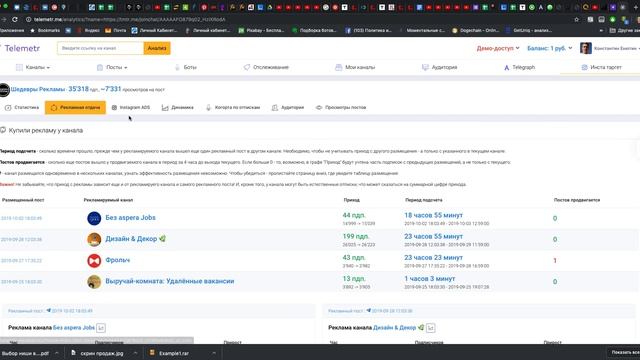Viewport: 640px width, 360px height.
Task: Click the Шедевры Рекламы channel avatar
Action: tap(4, 90)
